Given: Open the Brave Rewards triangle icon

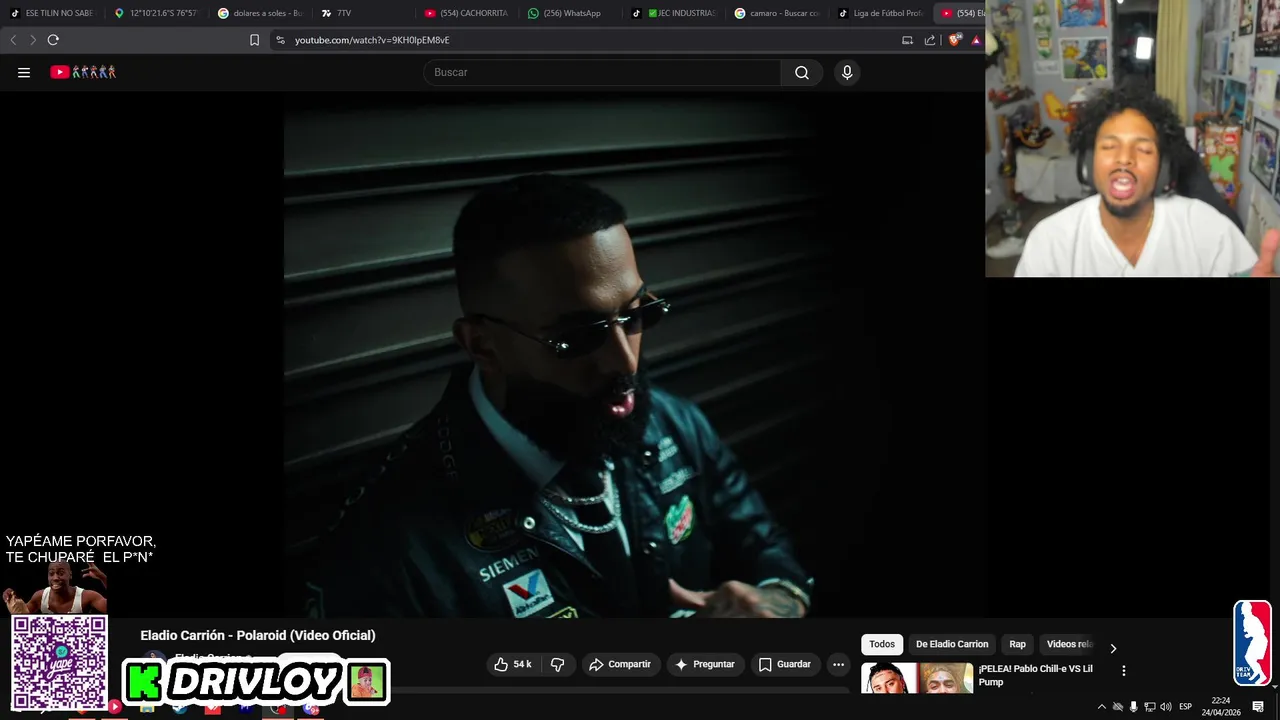Looking at the screenshot, I should point(977,40).
